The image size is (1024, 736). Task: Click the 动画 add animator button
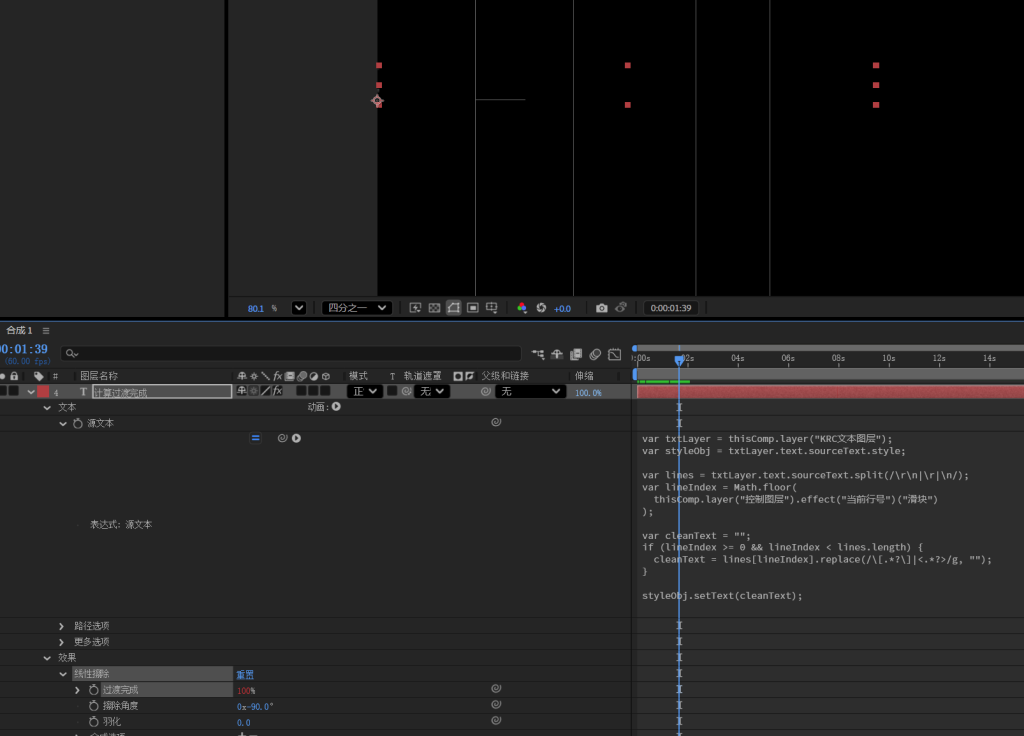click(336, 407)
